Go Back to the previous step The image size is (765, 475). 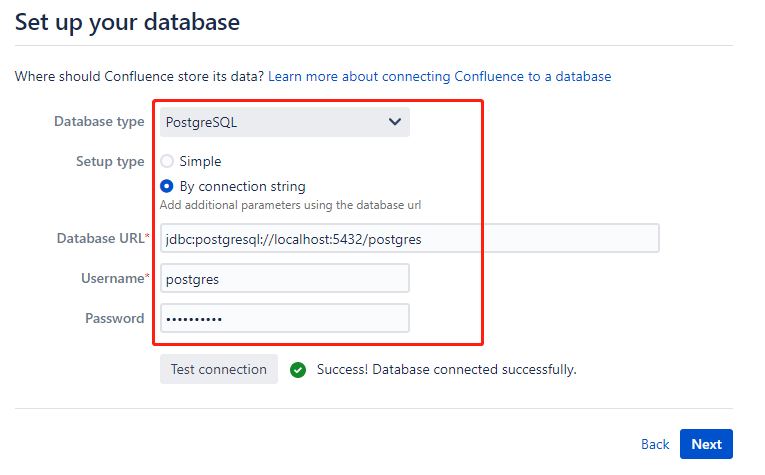(x=655, y=444)
